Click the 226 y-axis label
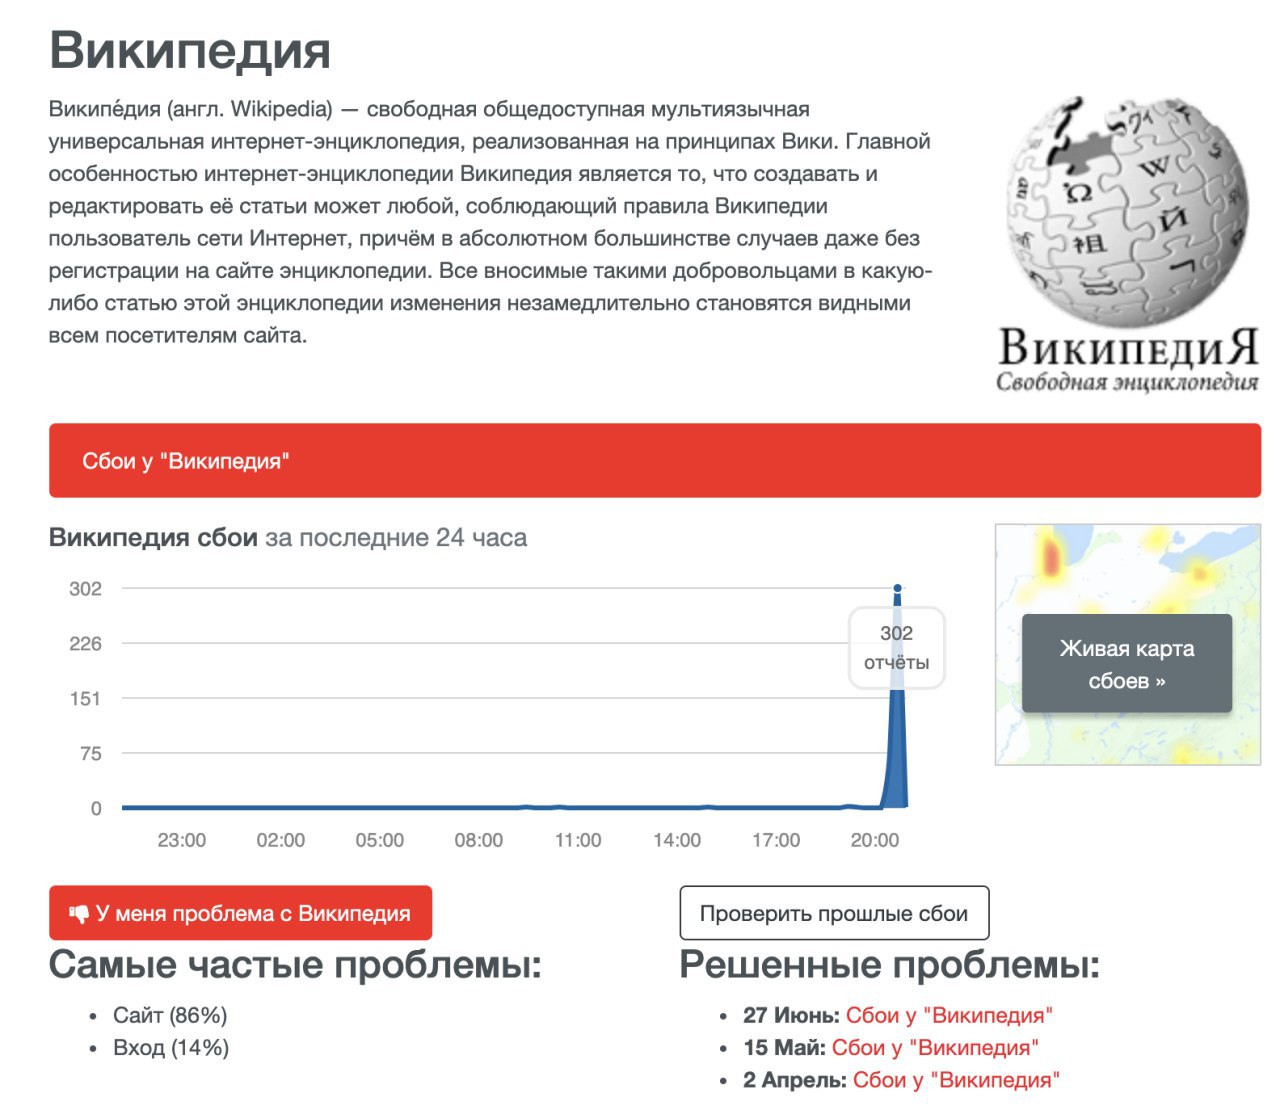Image resolution: width=1280 pixels, height=1110 pixels. tap(85, 643)
